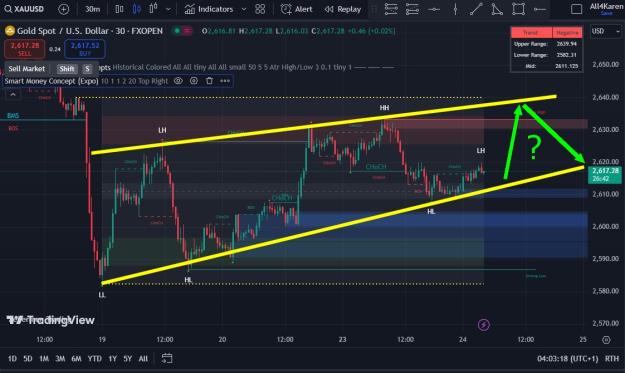The height and width of the screenshot is (373, 625).
Task: Click the 2,617.52 BUY button
Action: pos(85,49)
